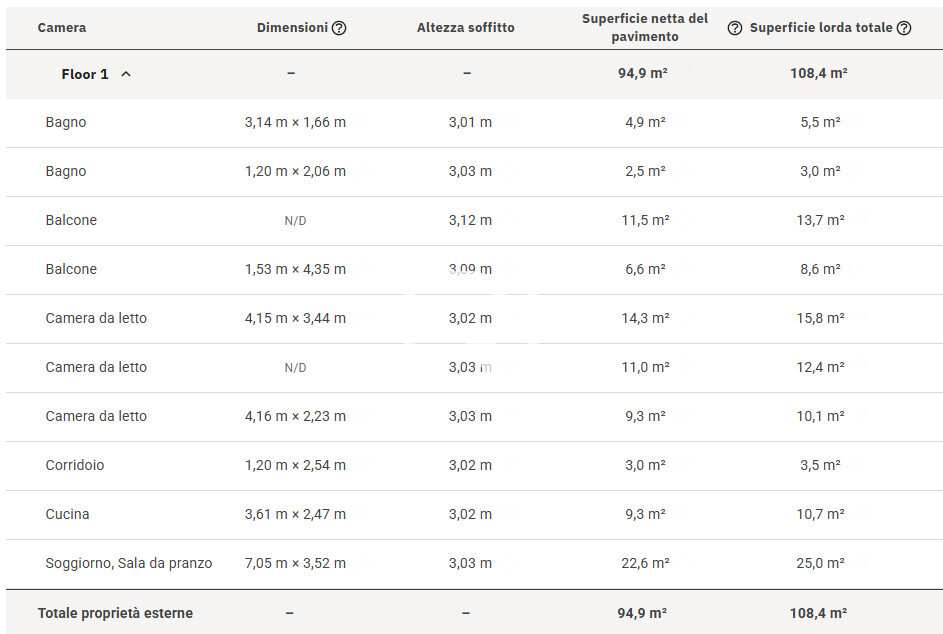
Task: Select the Bagno row measuring 1,20 m × 2,06 m
Action: click(x=66, y=171)
